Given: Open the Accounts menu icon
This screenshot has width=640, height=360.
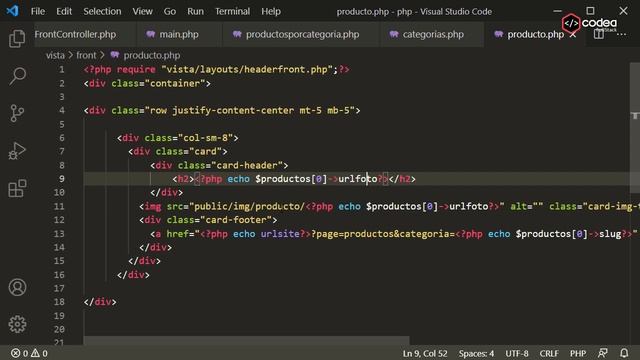Looking at the screenshot, I should click(17, 287).
